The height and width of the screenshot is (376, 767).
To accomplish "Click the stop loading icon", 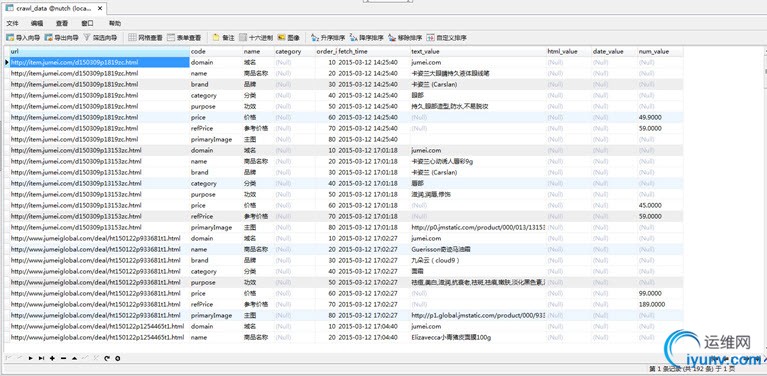I will [x=117, y=358].
